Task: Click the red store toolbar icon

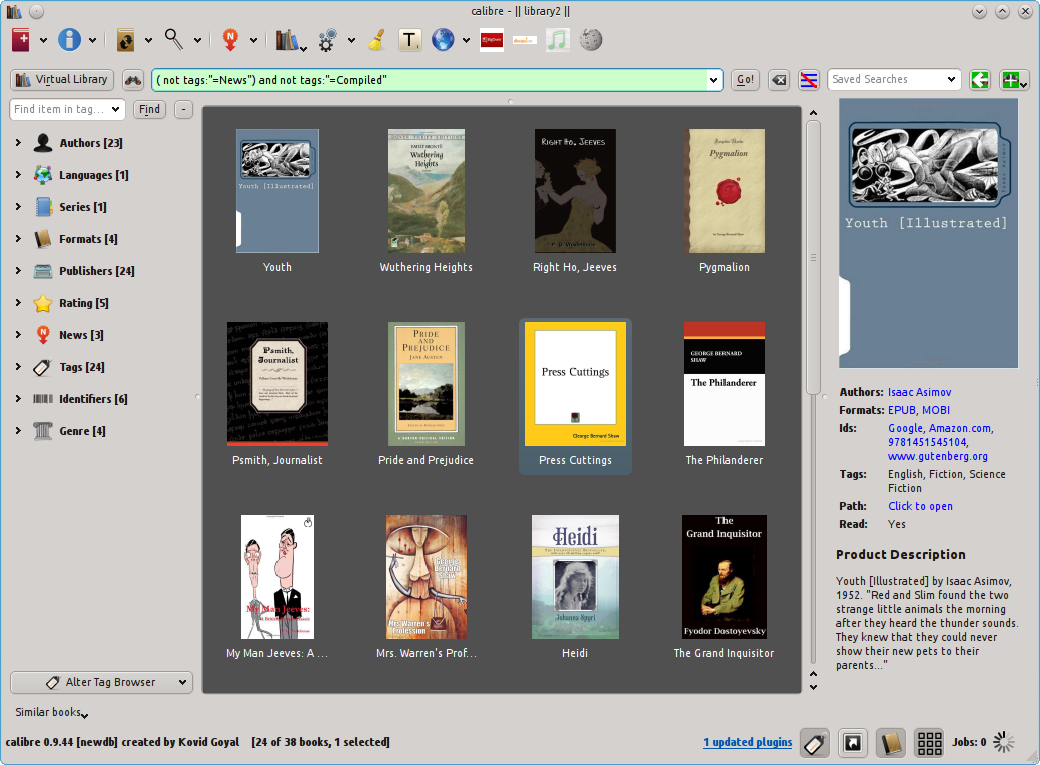Action: [491, 40]
